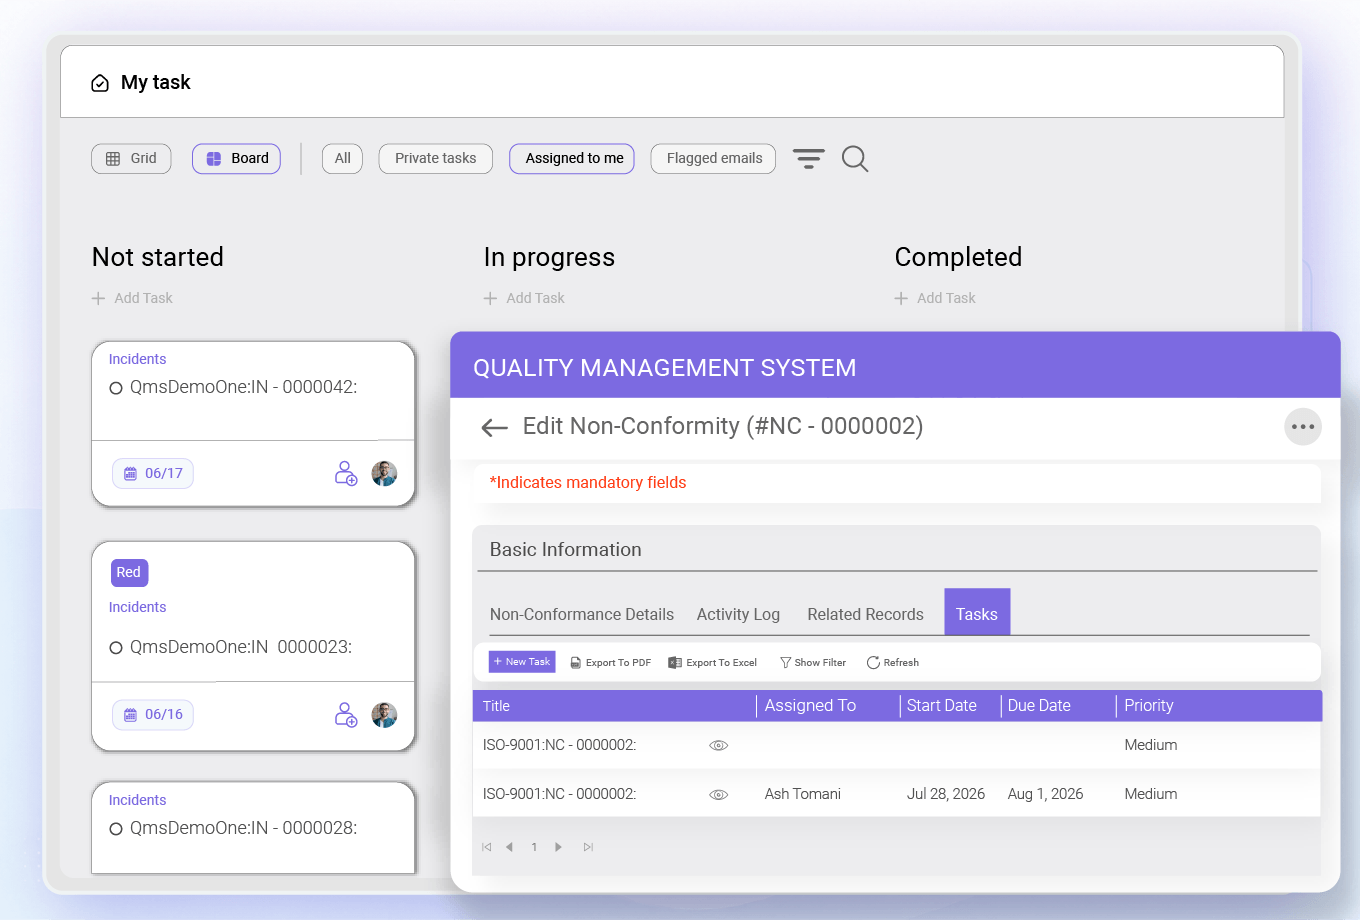Click the avatar on IN - 0000042 card

pyautogui.click(x=385, y=473)
